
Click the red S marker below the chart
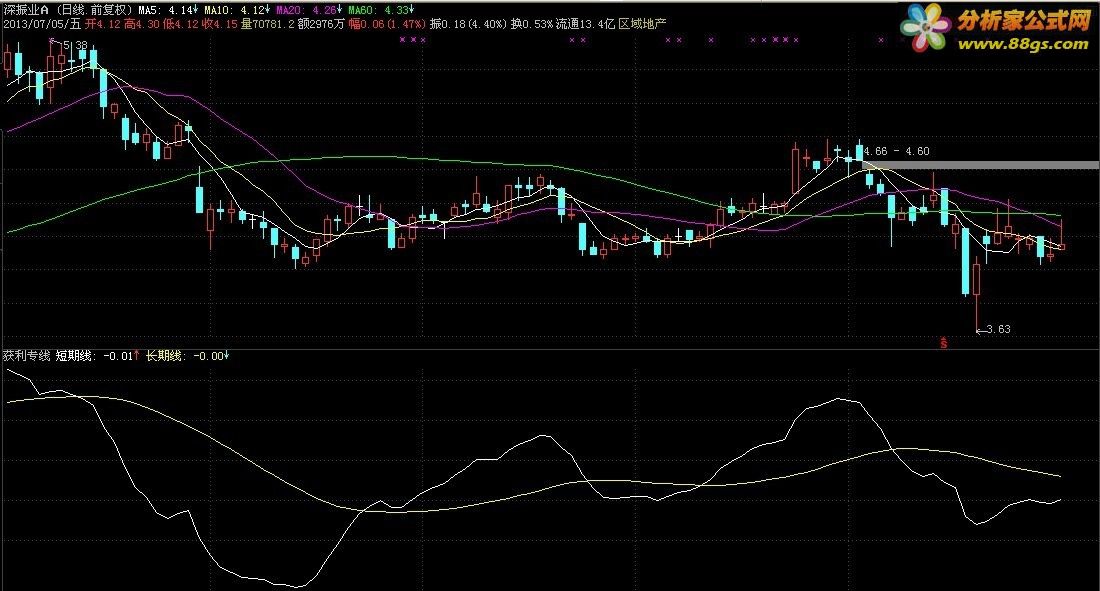[944, 343]
